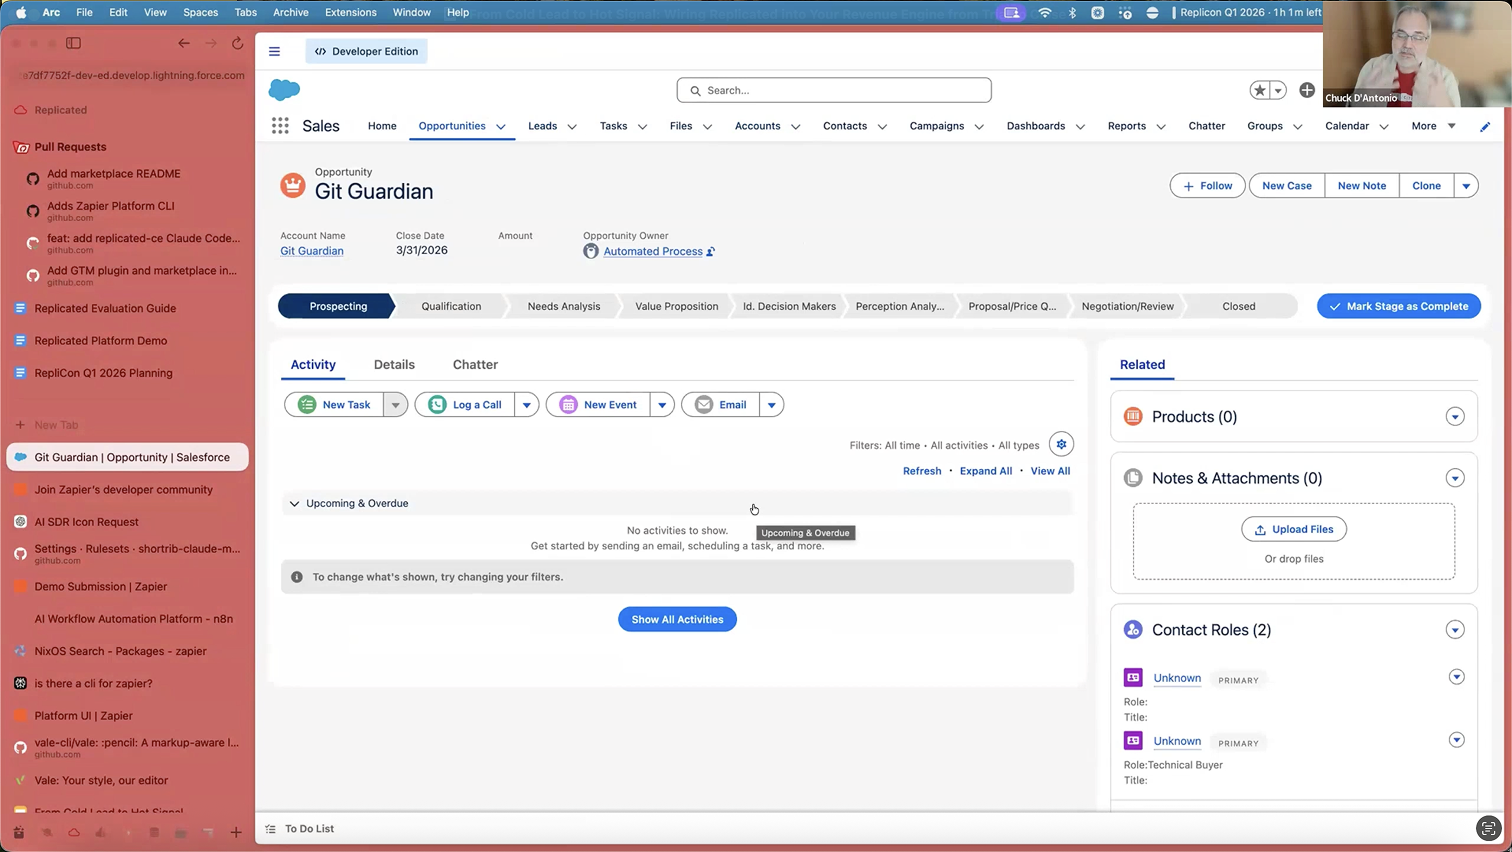This screenshot has height=852, width=1512.
Task: Open the Products related list menu arrow
Action: pos(1455,417)
